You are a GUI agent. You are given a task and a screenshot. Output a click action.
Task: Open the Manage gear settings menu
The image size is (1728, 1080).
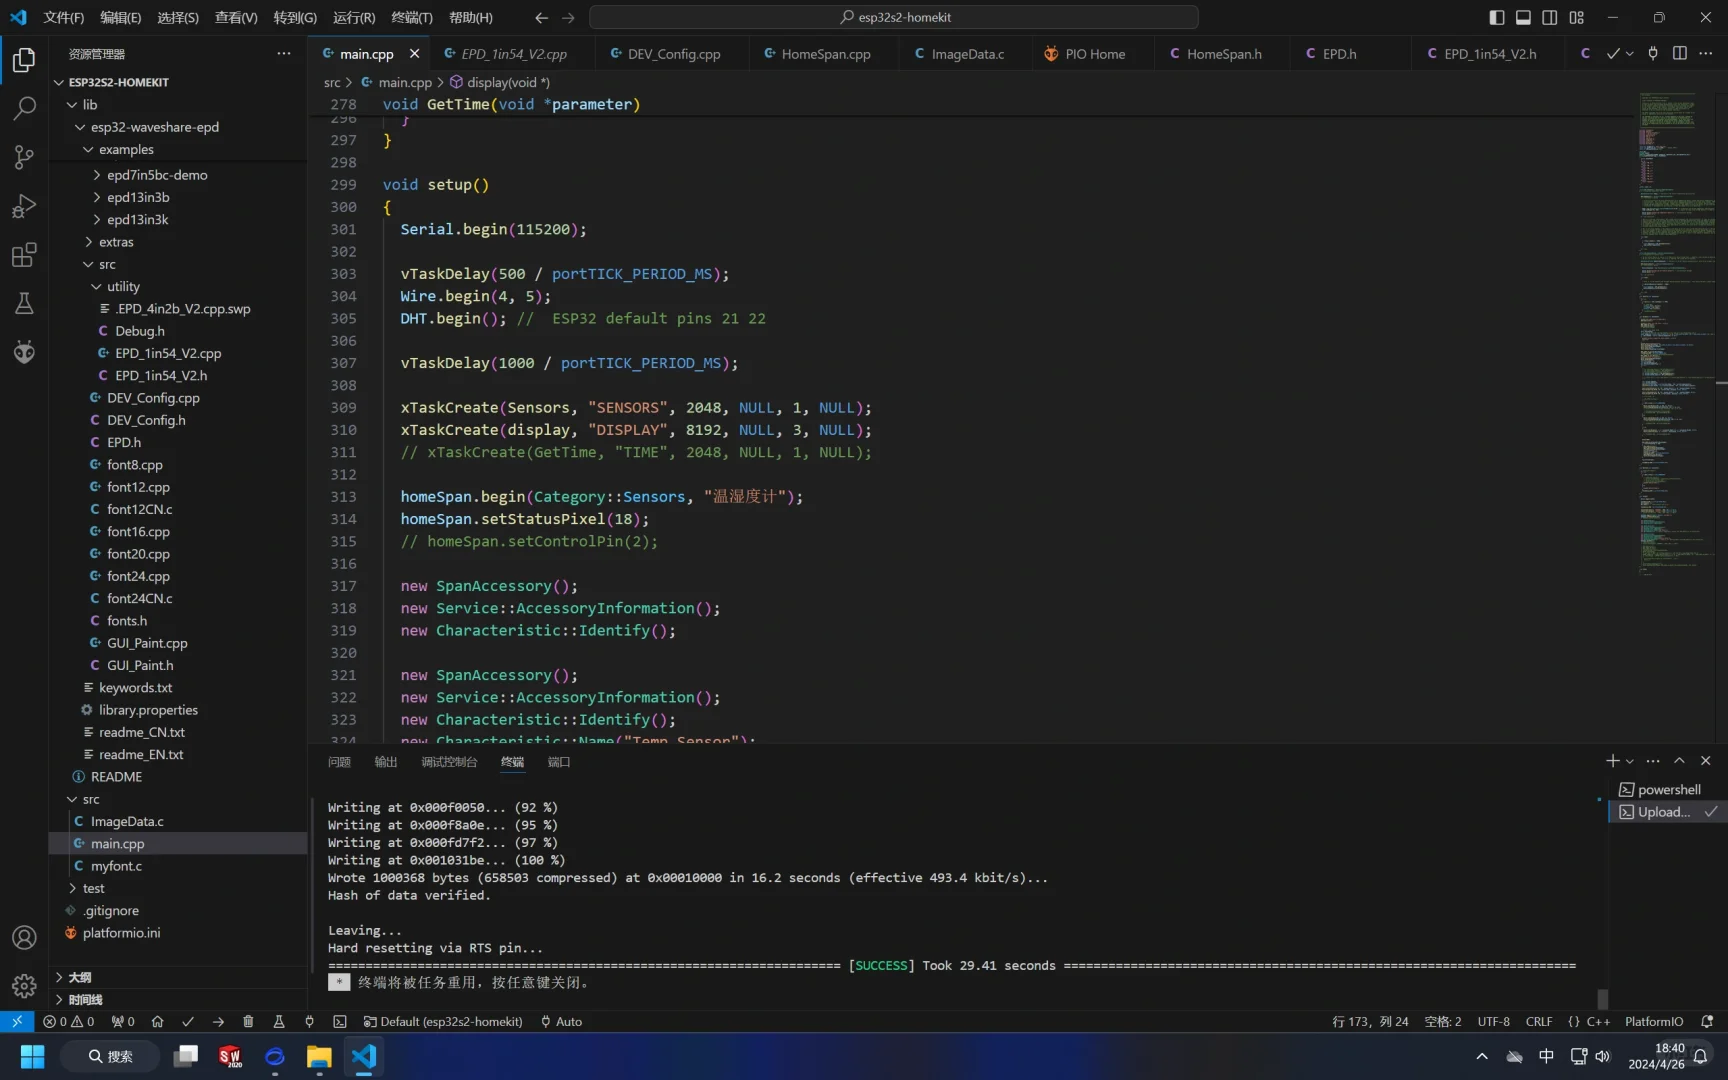pos(24,986)
